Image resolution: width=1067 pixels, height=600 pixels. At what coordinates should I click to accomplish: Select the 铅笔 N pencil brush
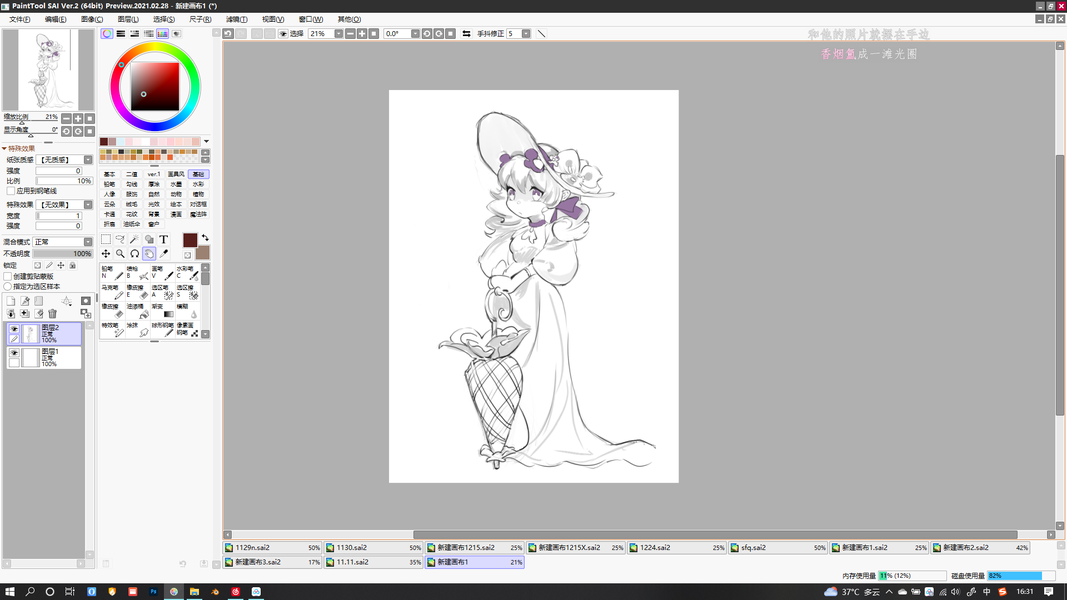tap(113, 273)
